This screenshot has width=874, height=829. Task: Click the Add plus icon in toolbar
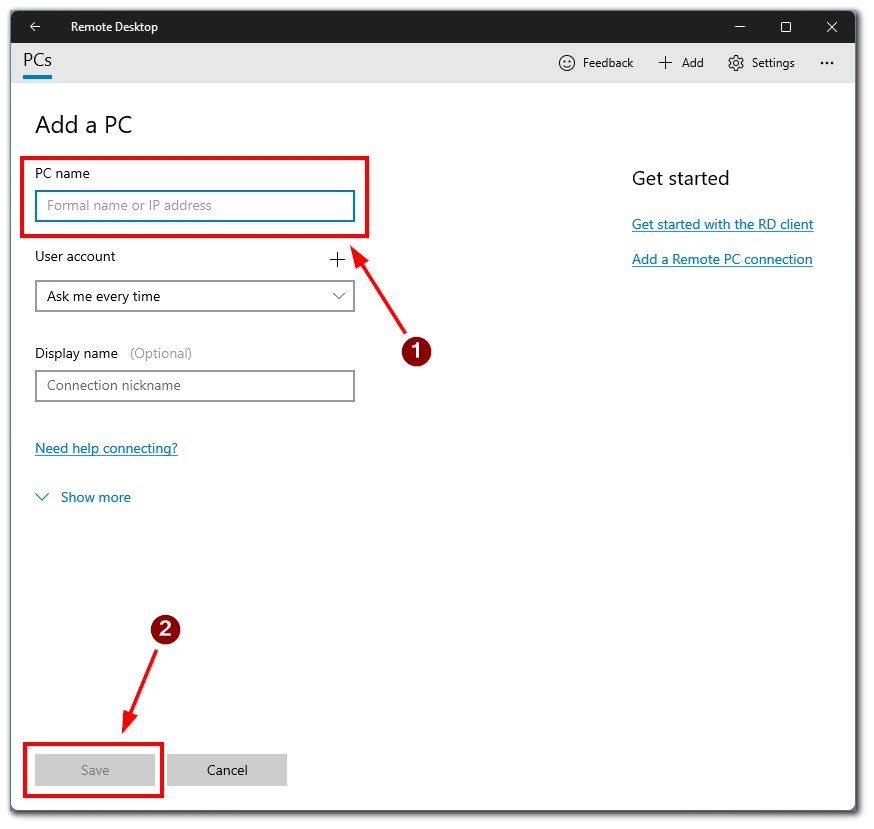tap(666, 63)
